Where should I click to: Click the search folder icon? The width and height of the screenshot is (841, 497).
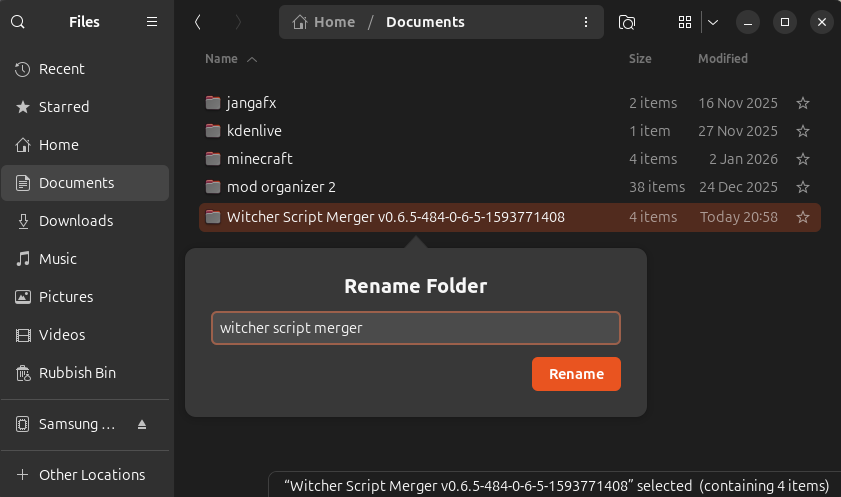pos(627,22)
